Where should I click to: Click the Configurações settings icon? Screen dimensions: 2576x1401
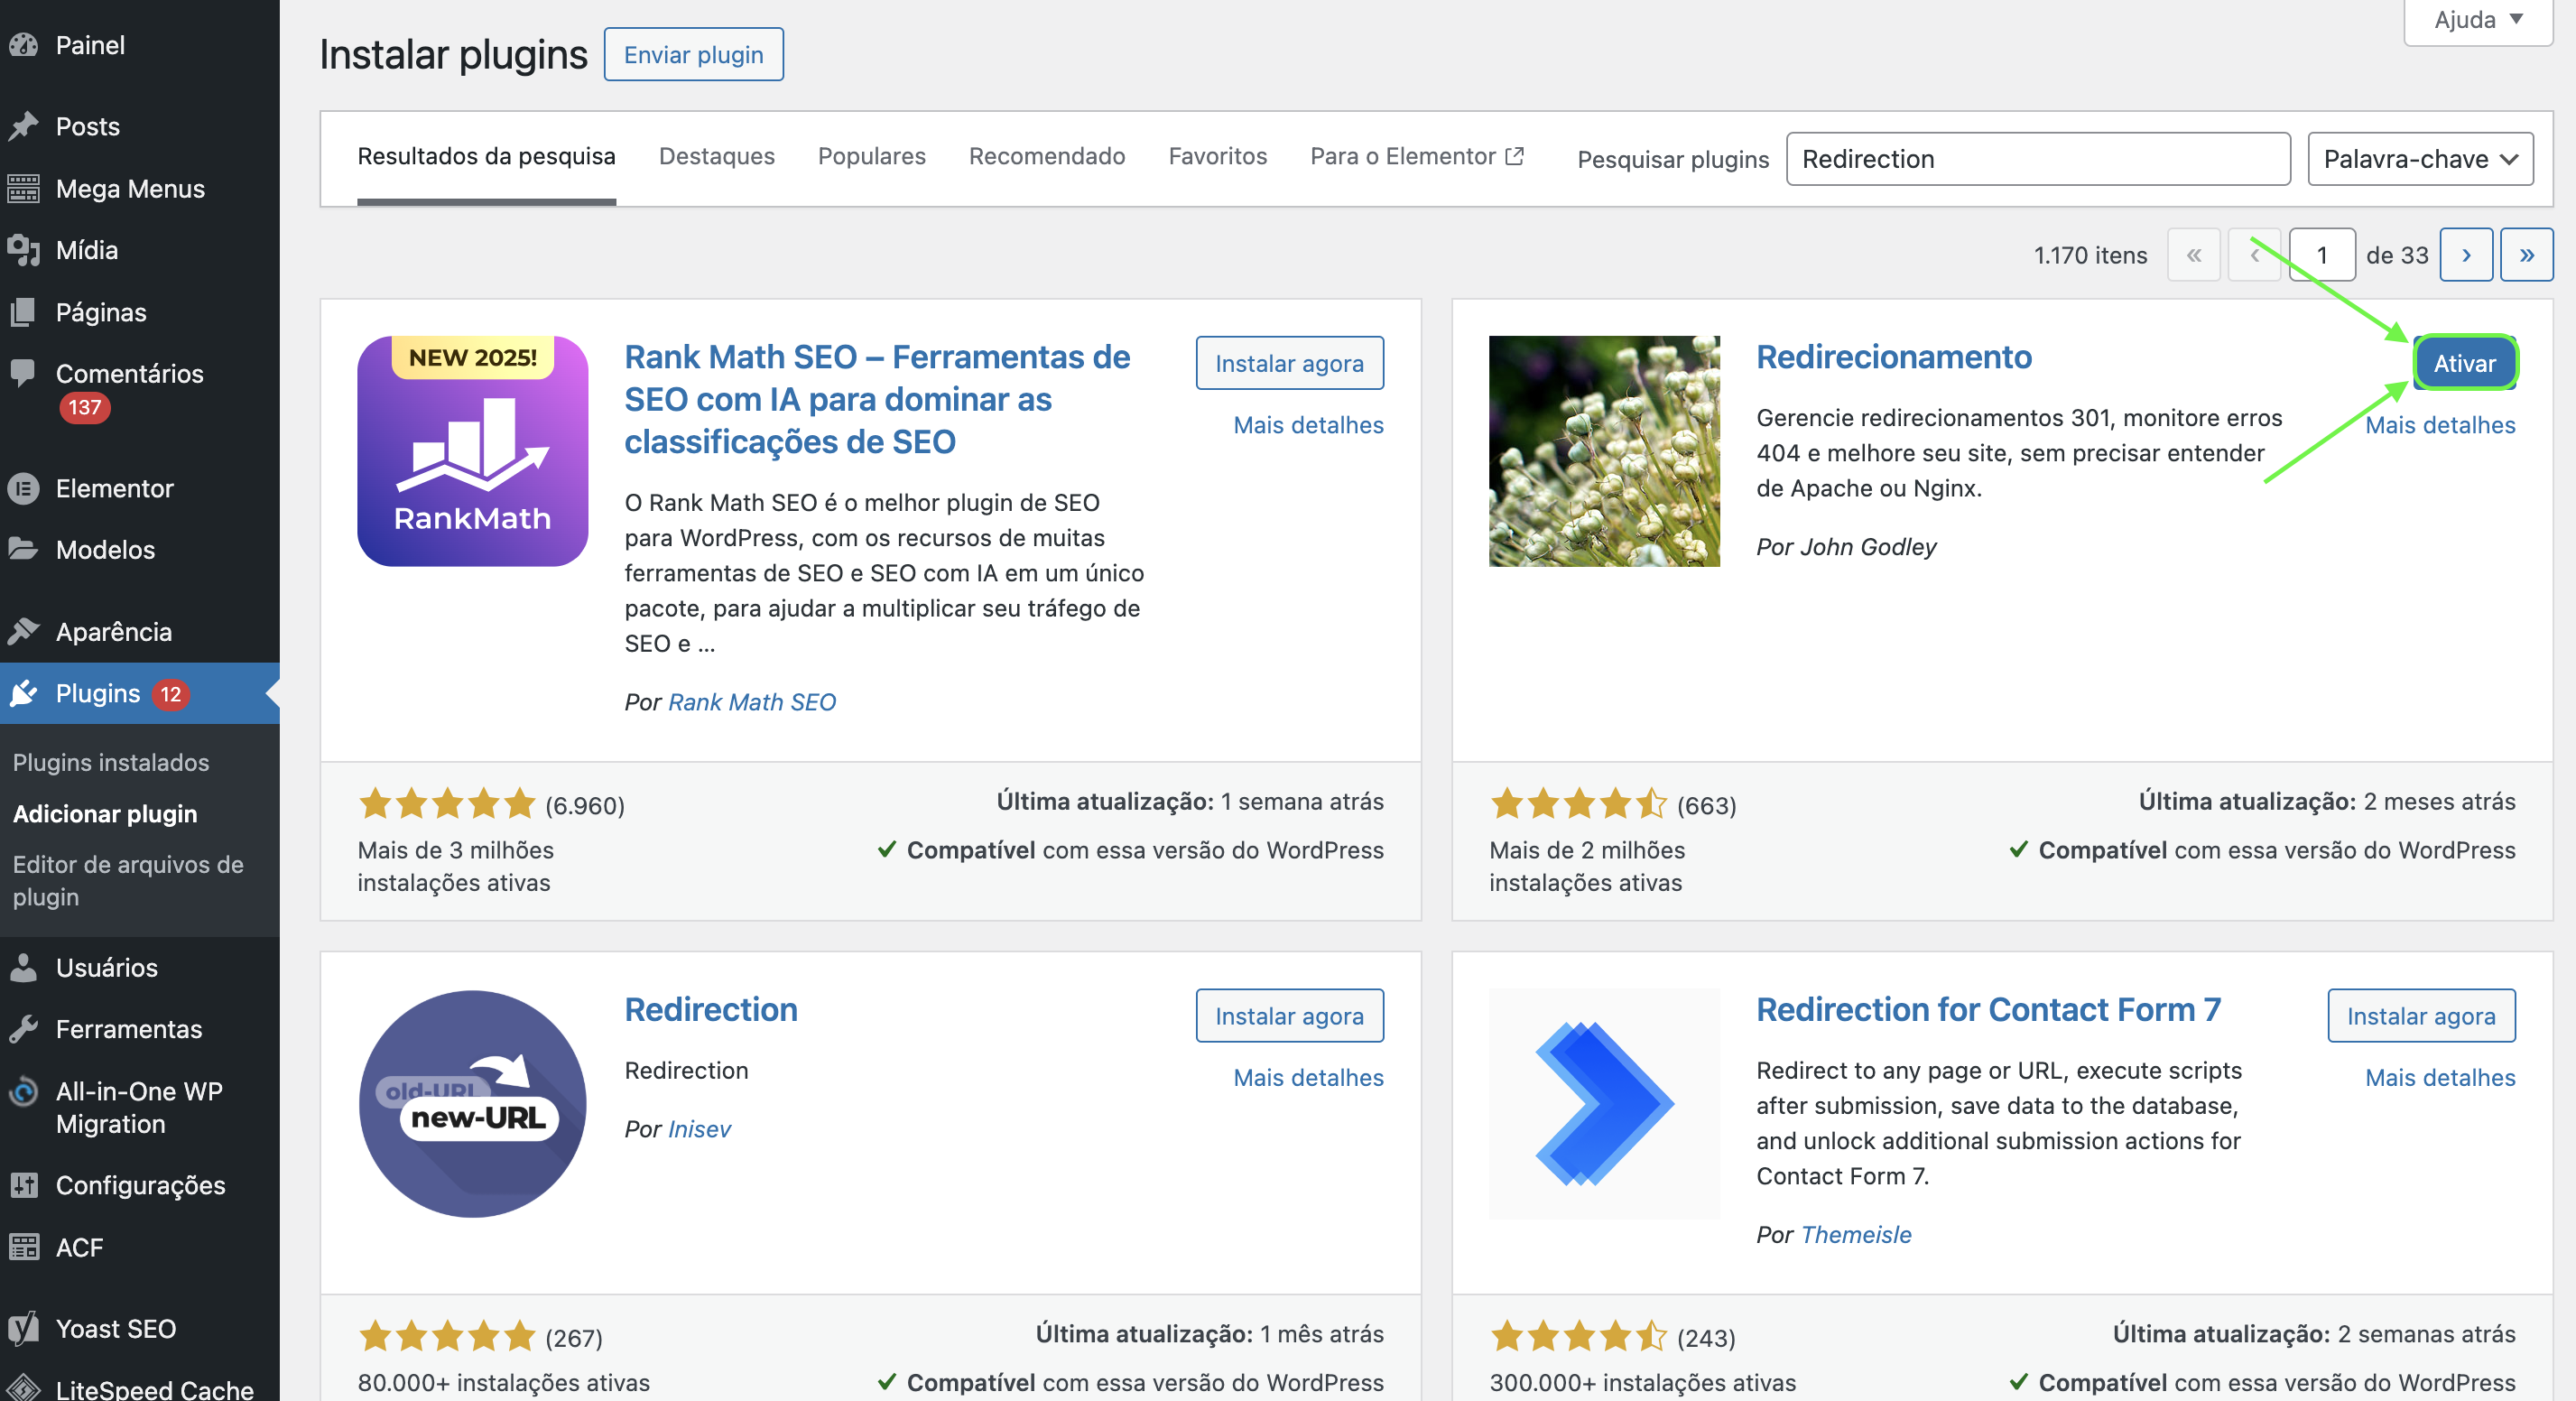[23, 1185]
